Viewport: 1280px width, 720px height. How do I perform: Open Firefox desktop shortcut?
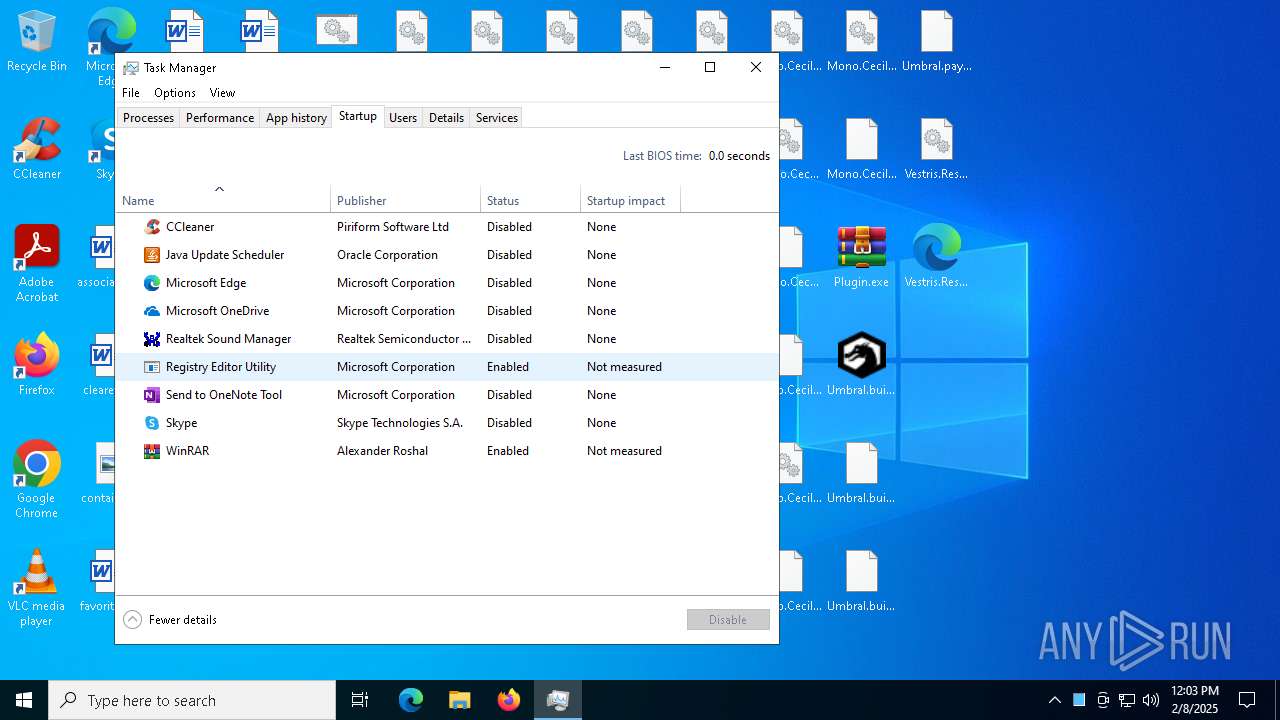coord(37,365)
